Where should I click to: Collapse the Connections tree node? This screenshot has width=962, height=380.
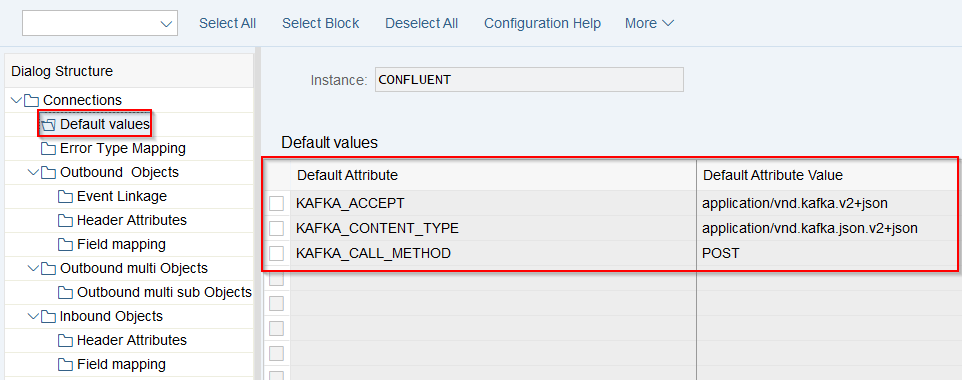(x=17, y=100)
